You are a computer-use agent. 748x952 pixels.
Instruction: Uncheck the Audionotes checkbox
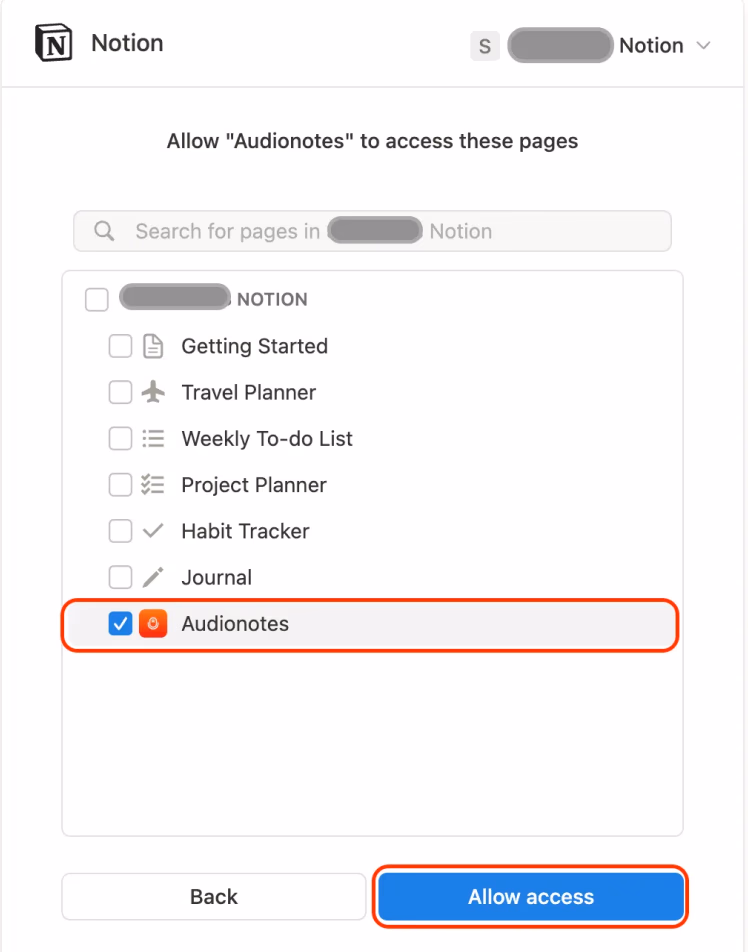[120, 624]
